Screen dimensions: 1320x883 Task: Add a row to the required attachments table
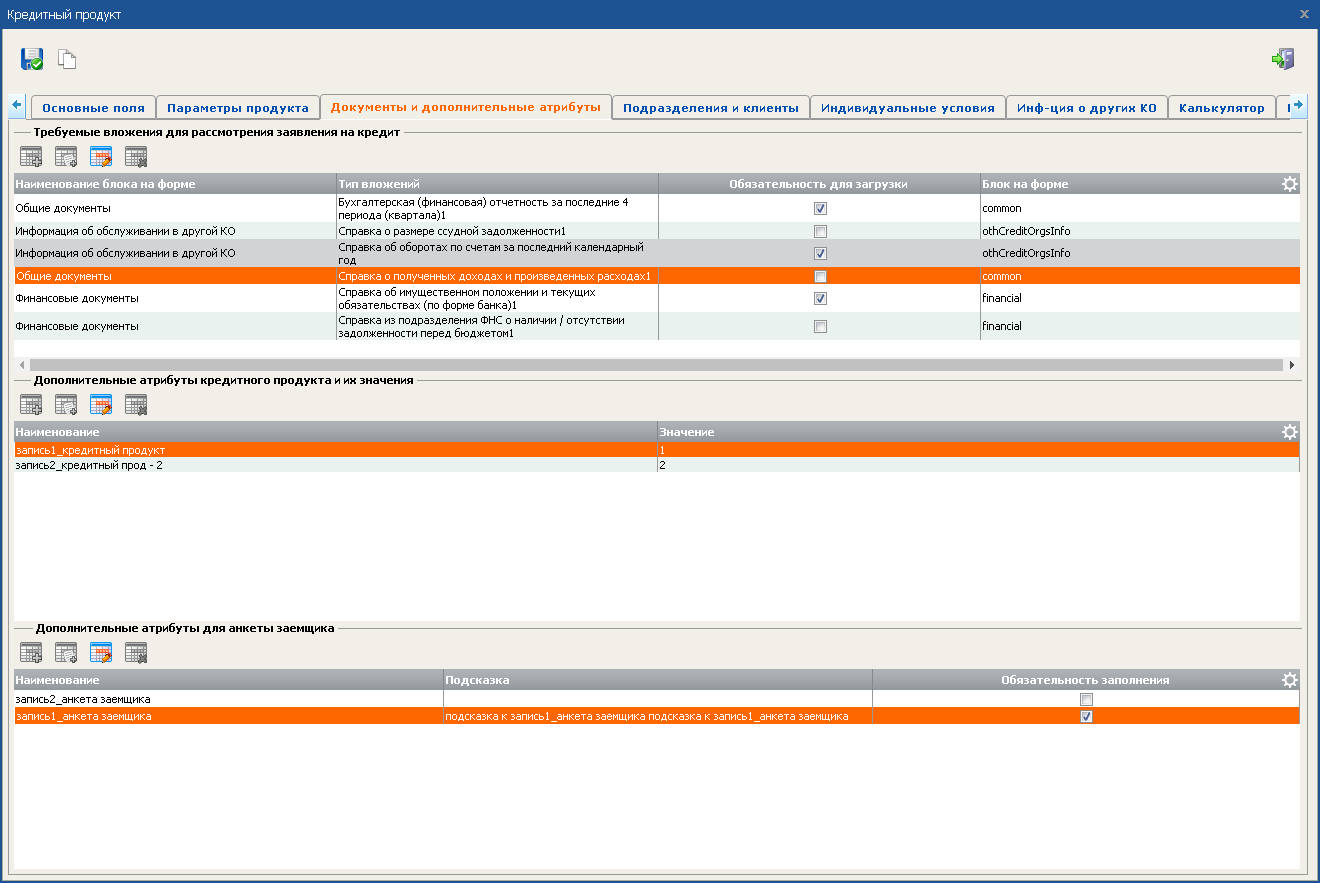click(31, 156)
